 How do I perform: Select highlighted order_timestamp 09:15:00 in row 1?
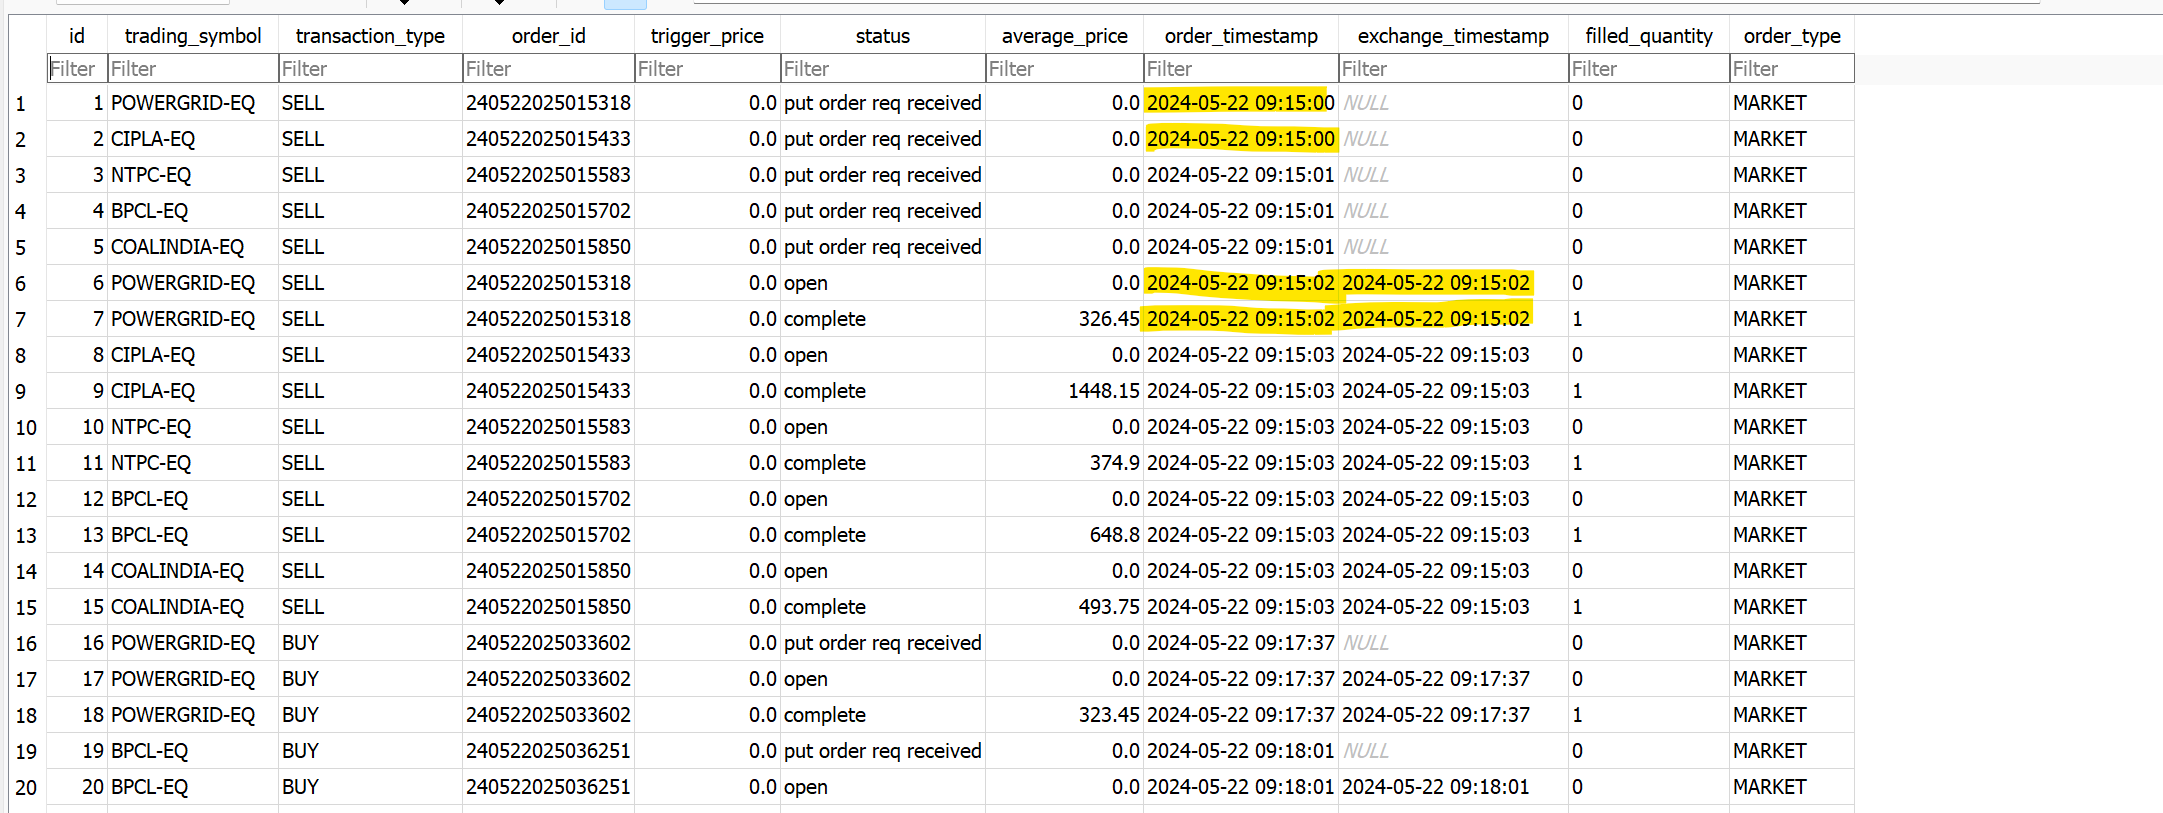1241,103
